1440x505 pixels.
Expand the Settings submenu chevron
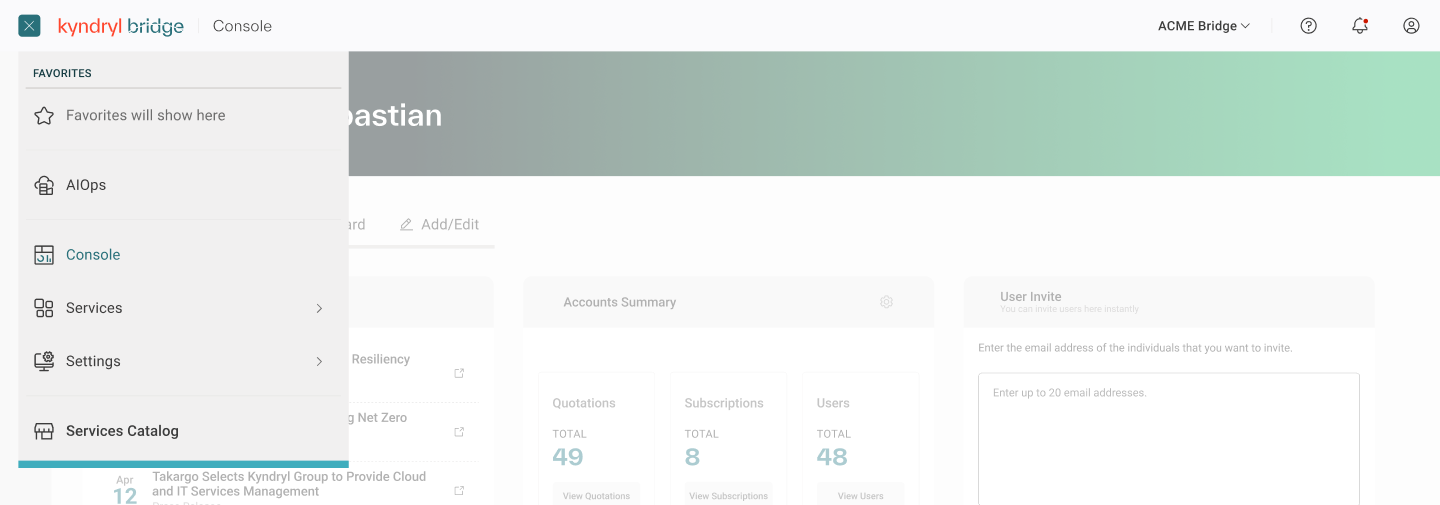319,361
